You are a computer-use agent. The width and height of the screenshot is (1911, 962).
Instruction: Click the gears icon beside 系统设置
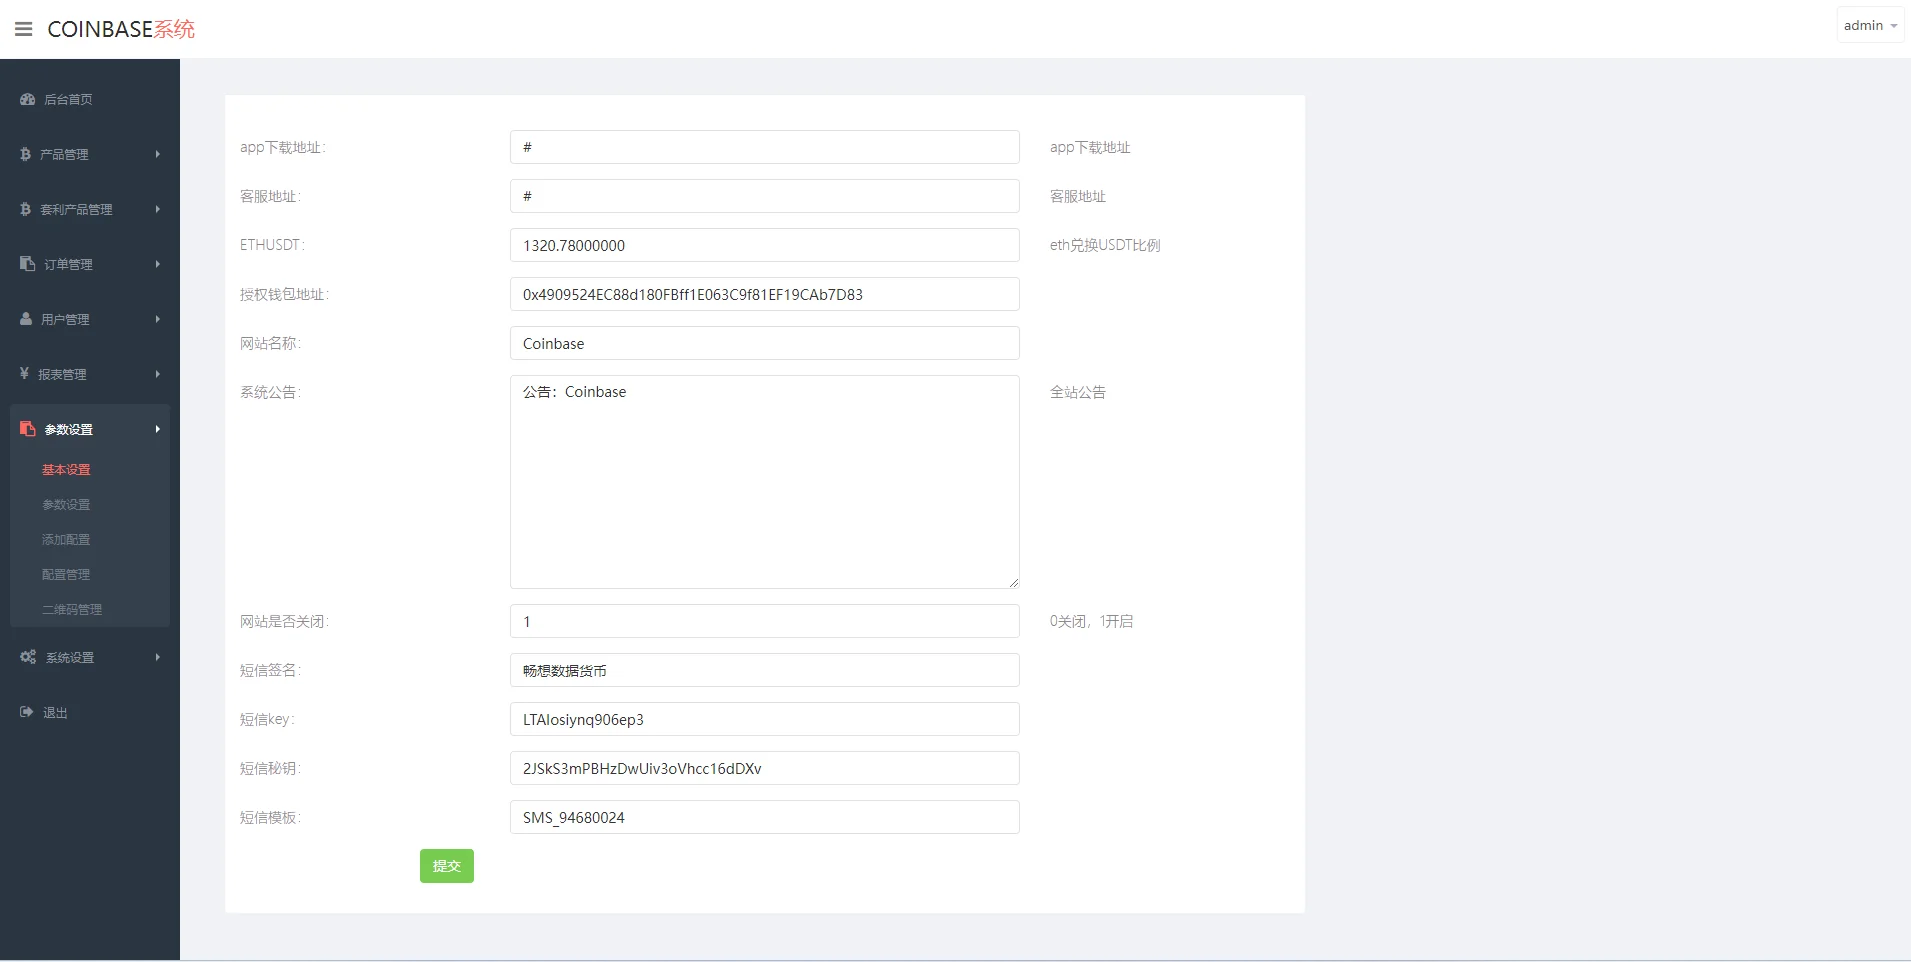pyautogui.click(x=28, y=657)
